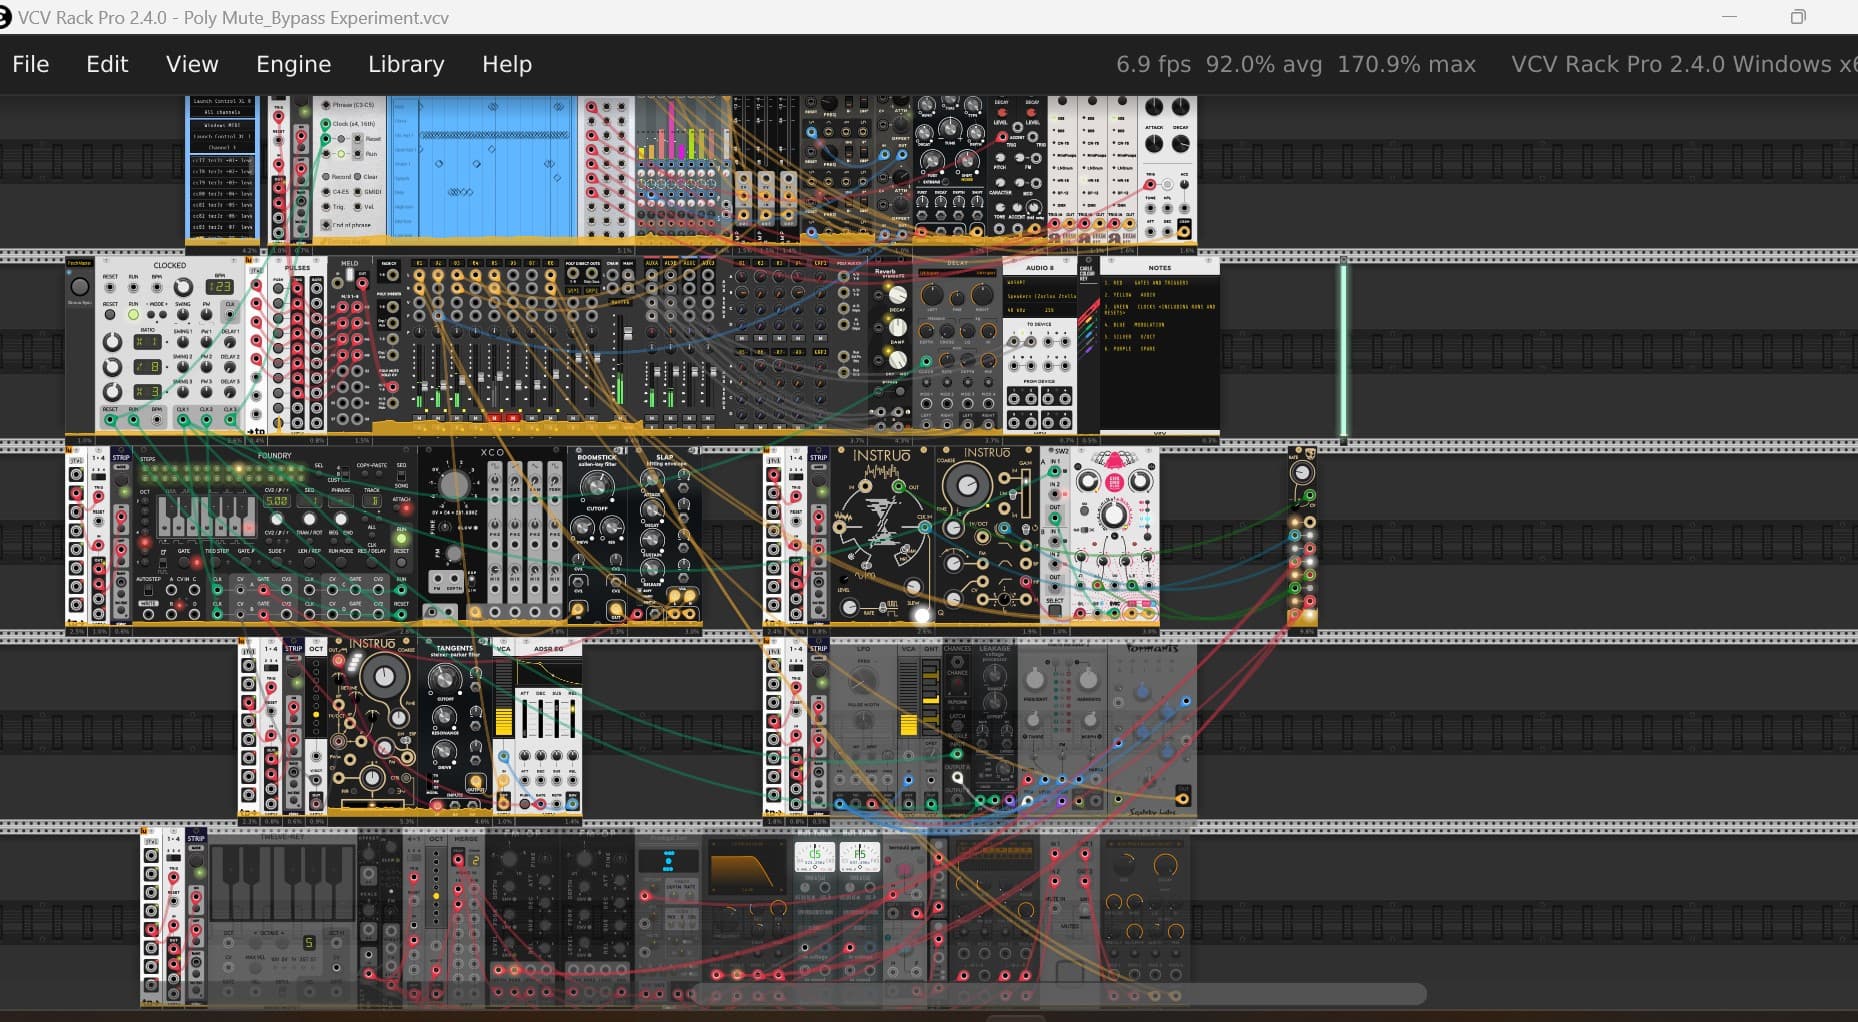Click the DECAY knob on the Reverb module

pyautogui.click(x=897, y=296)
